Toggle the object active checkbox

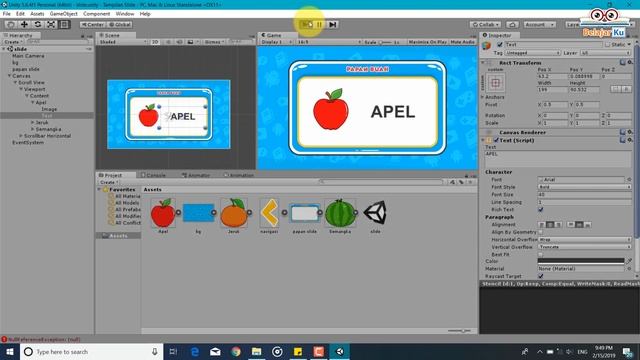coord(500,44)
